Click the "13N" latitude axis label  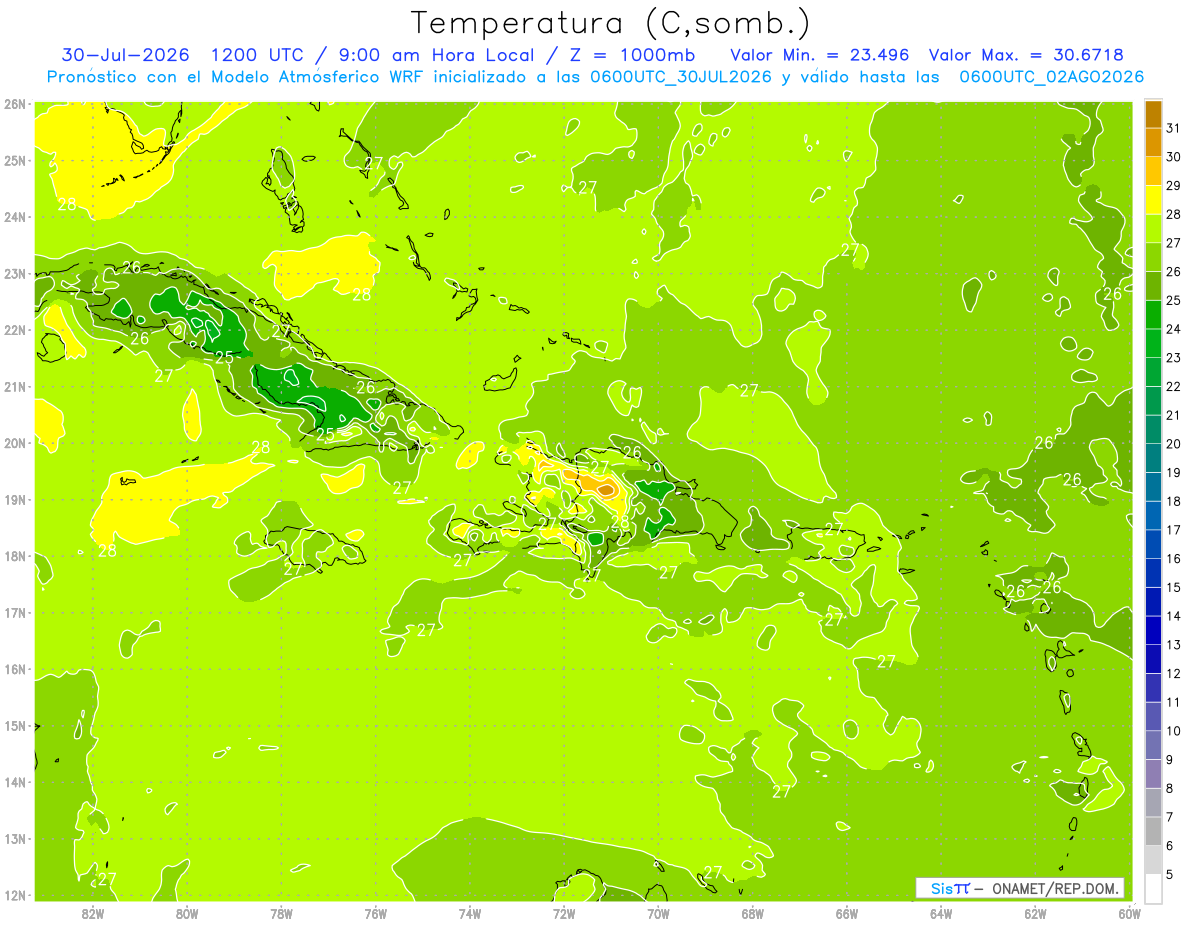pyautogui.click(x=15, y=839)
